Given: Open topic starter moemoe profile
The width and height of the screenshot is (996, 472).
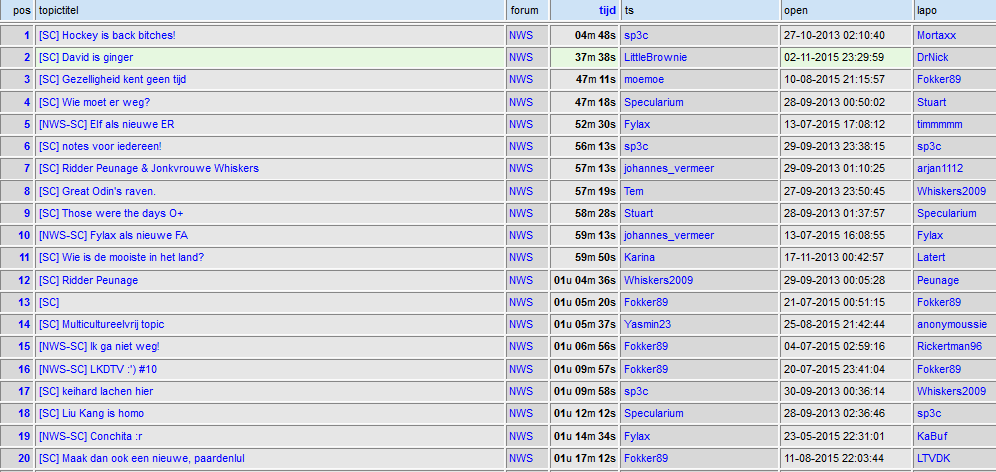Looking at the screenshot, I should 643,80.
